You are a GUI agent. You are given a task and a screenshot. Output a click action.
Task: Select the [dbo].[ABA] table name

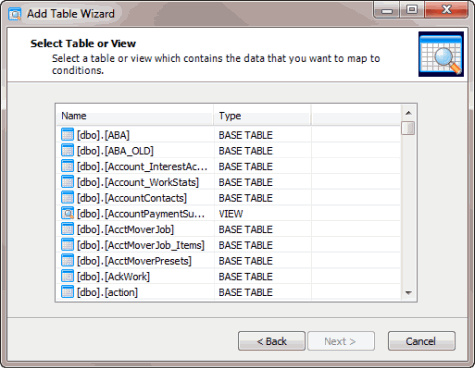[103, 135]
